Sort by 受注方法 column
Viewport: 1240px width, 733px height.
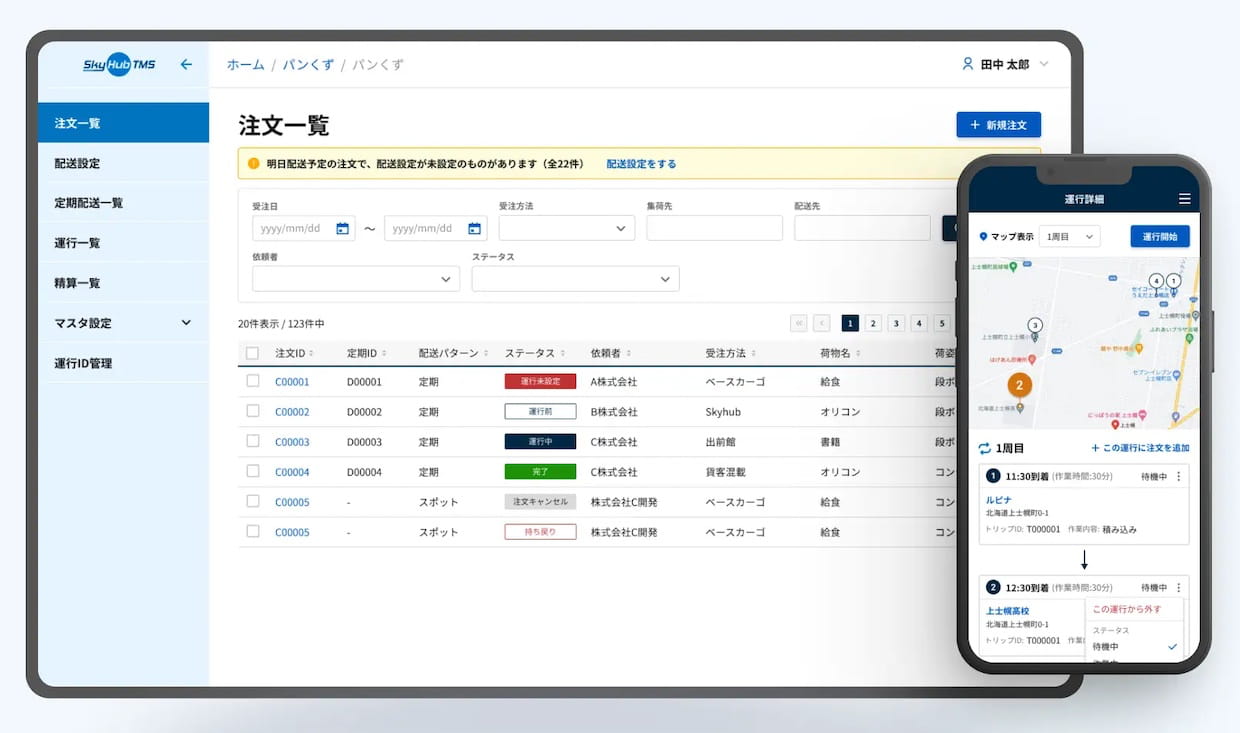point(753,353)
